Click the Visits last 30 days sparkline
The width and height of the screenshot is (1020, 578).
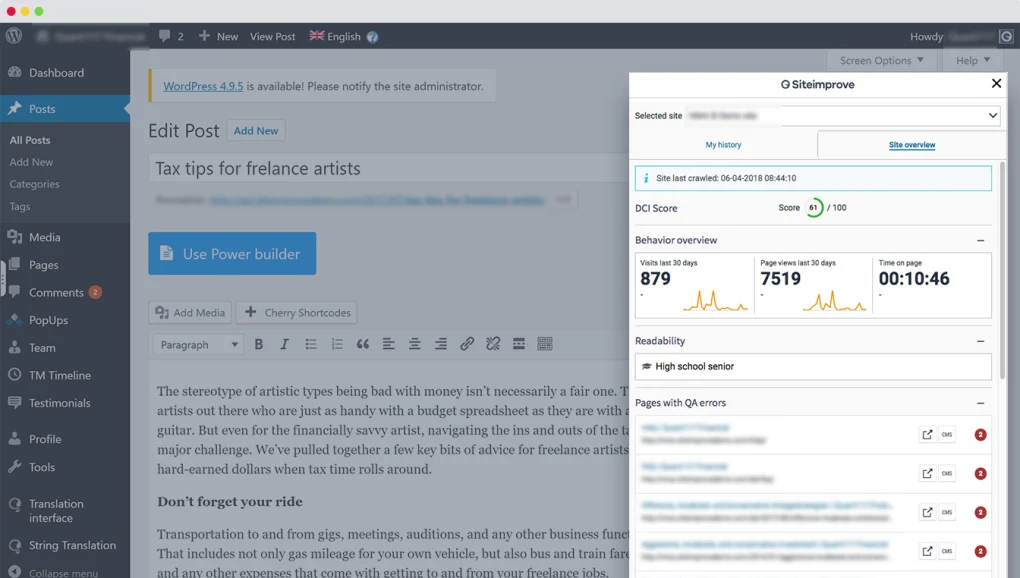715,300
